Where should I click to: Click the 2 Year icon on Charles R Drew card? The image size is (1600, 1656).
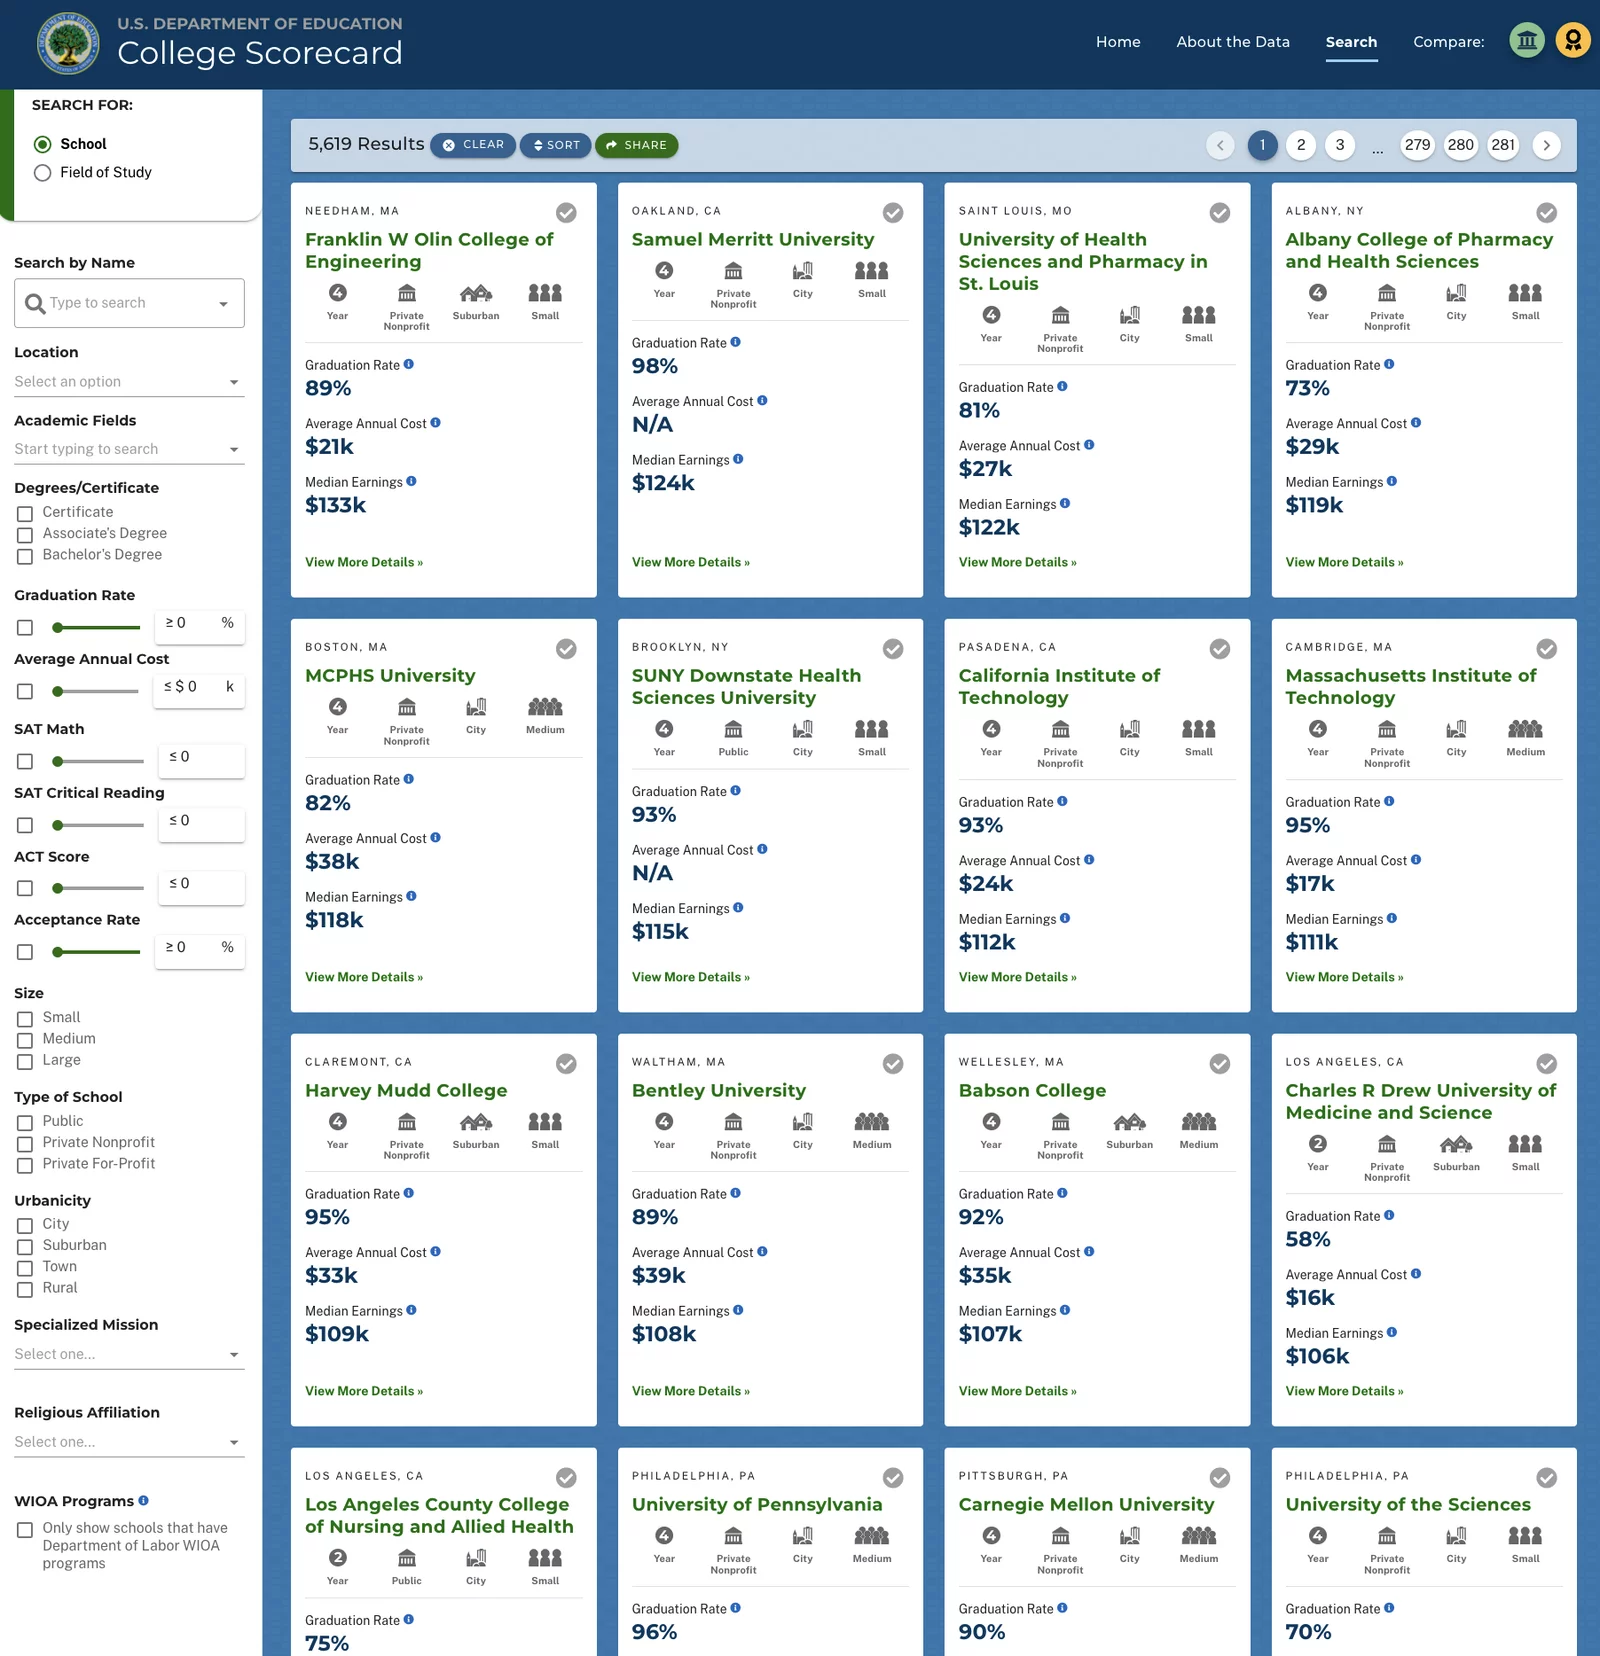(x=1318, y=1143)
